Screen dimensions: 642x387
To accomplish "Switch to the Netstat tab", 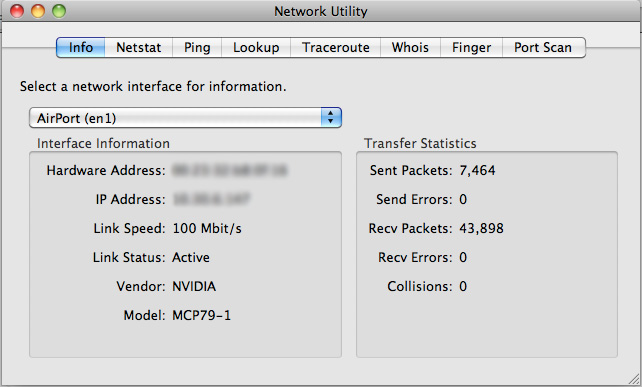I will click(138, 48).
